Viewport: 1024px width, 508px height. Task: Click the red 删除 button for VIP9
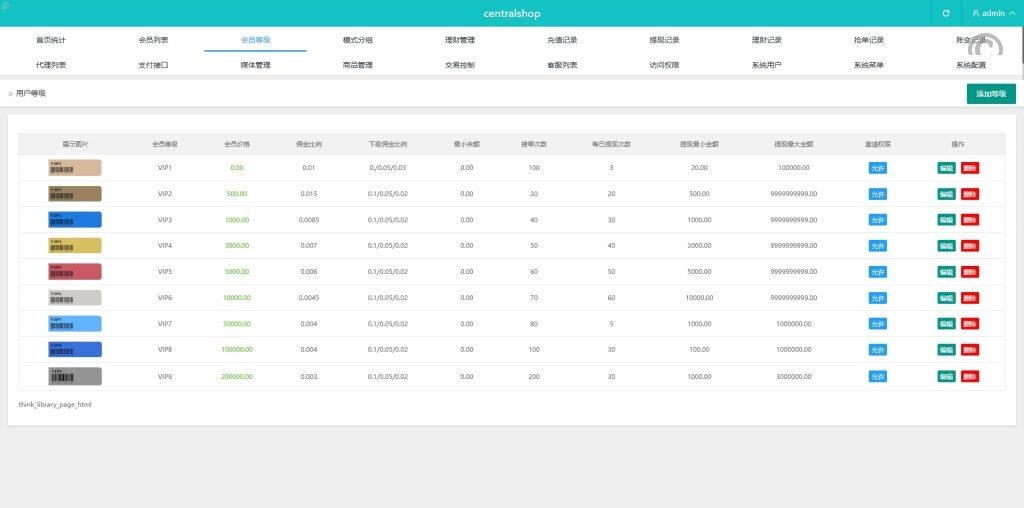click(x=969, y=376)
